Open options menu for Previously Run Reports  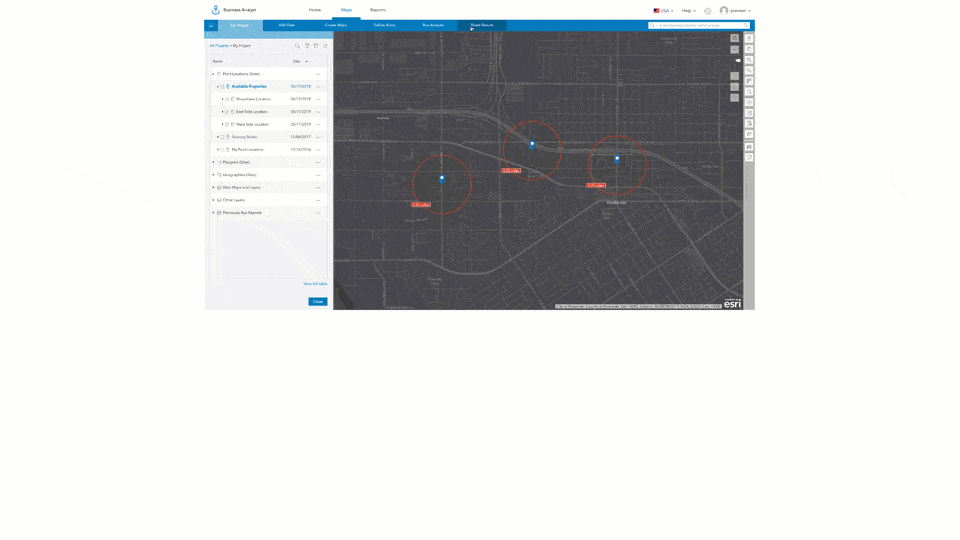(318, 213)
